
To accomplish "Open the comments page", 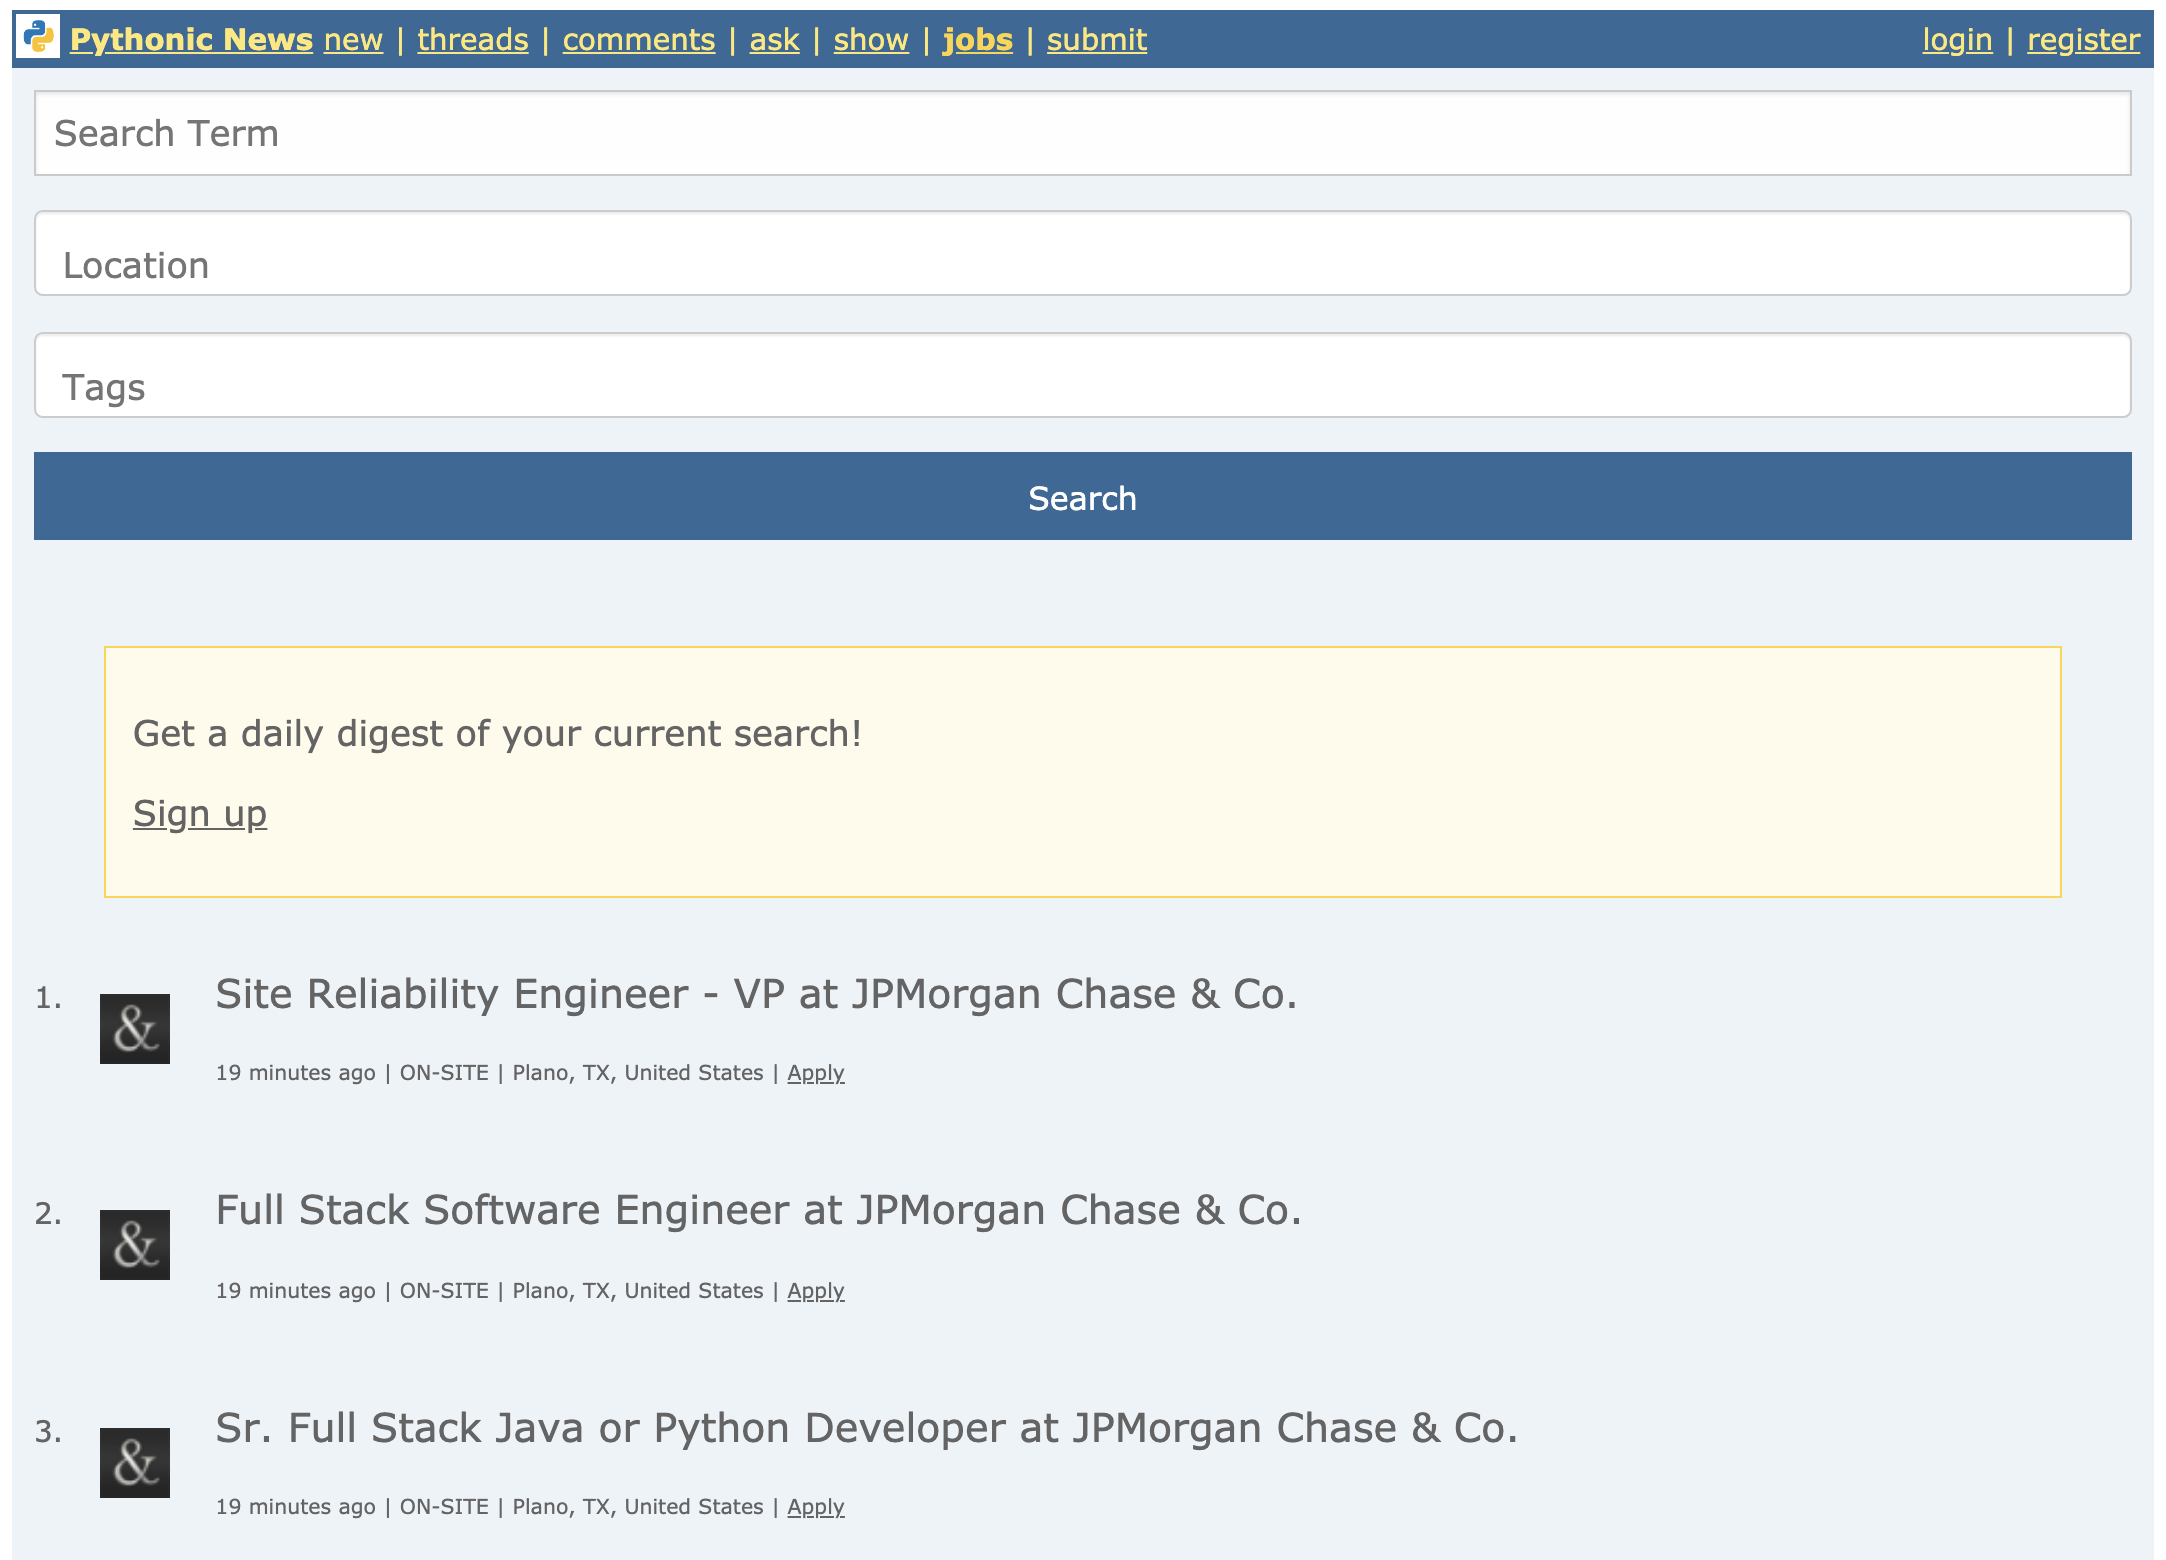I will [x=638, y=40].
